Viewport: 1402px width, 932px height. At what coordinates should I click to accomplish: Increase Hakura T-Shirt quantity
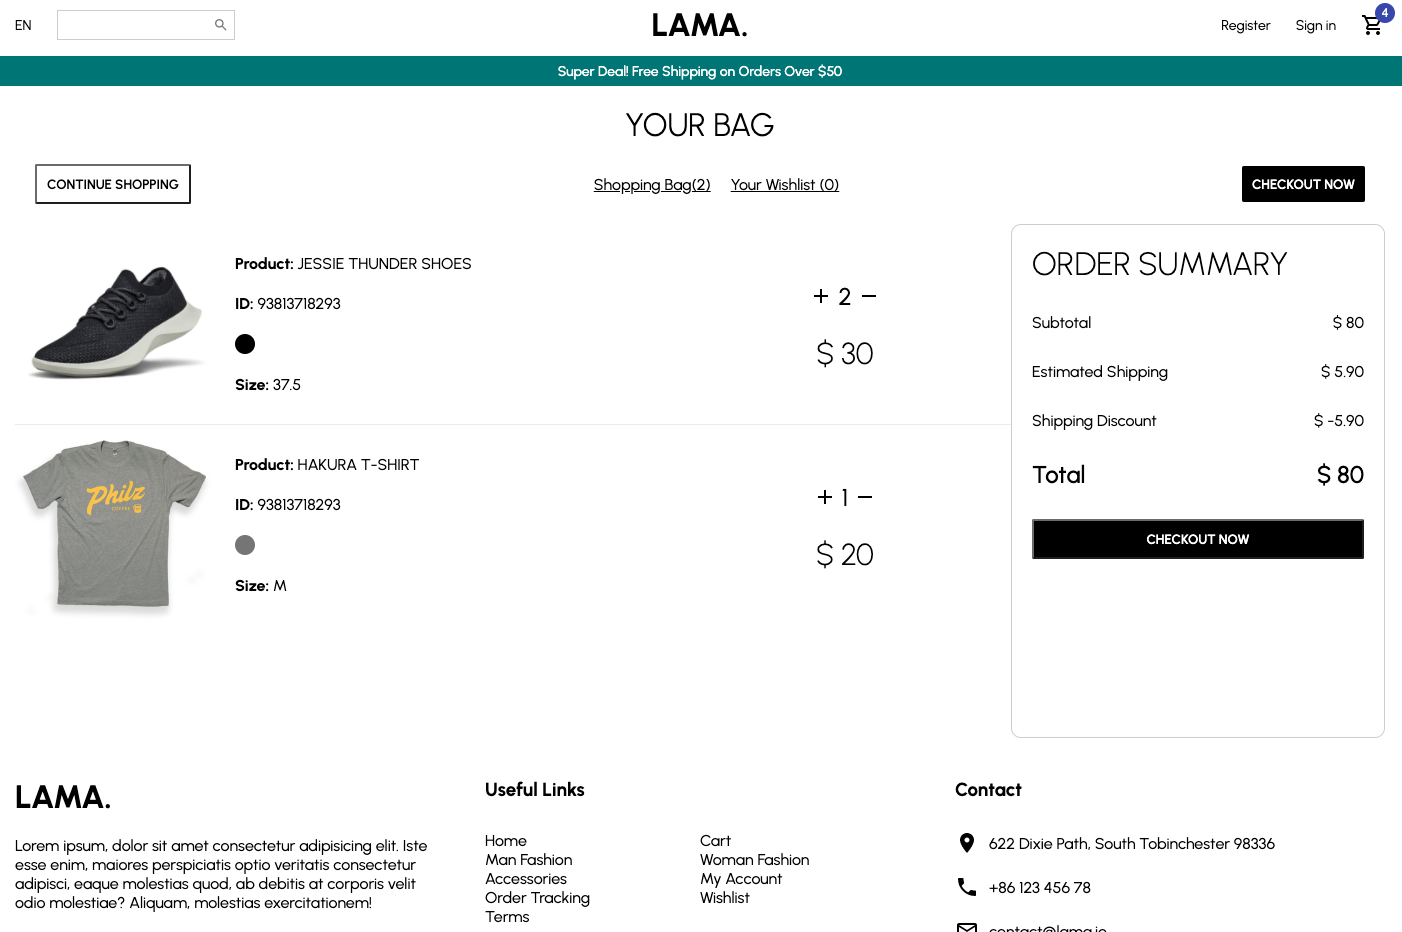[x=825, y=497]
